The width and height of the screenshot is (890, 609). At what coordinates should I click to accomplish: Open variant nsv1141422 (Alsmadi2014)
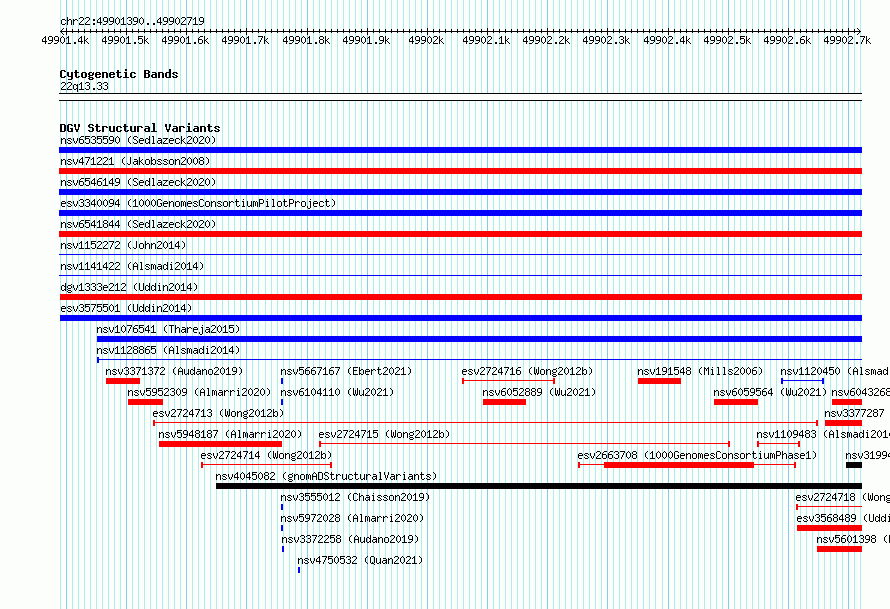point(132,266)
